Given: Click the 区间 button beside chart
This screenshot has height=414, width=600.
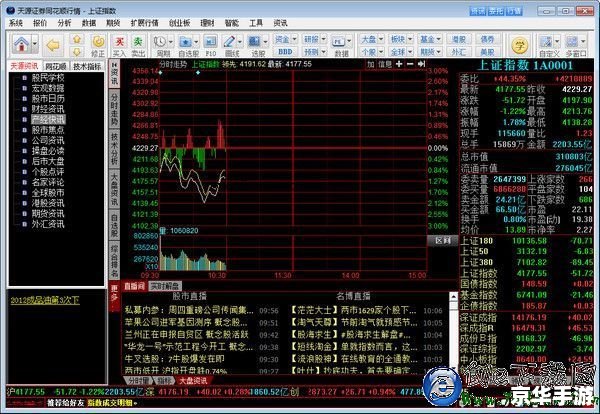Looking at the screenshot, I should 442,240.
